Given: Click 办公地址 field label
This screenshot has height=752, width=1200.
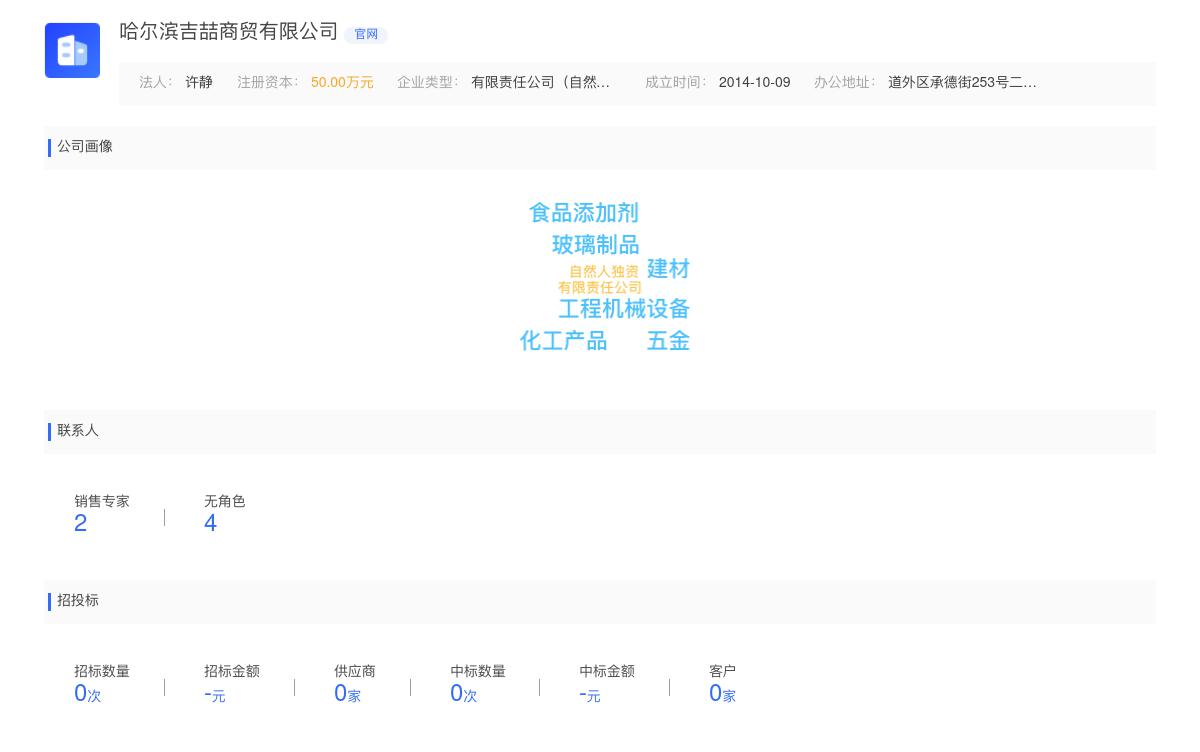Looking at the screenshot, I should coord(844,83).
